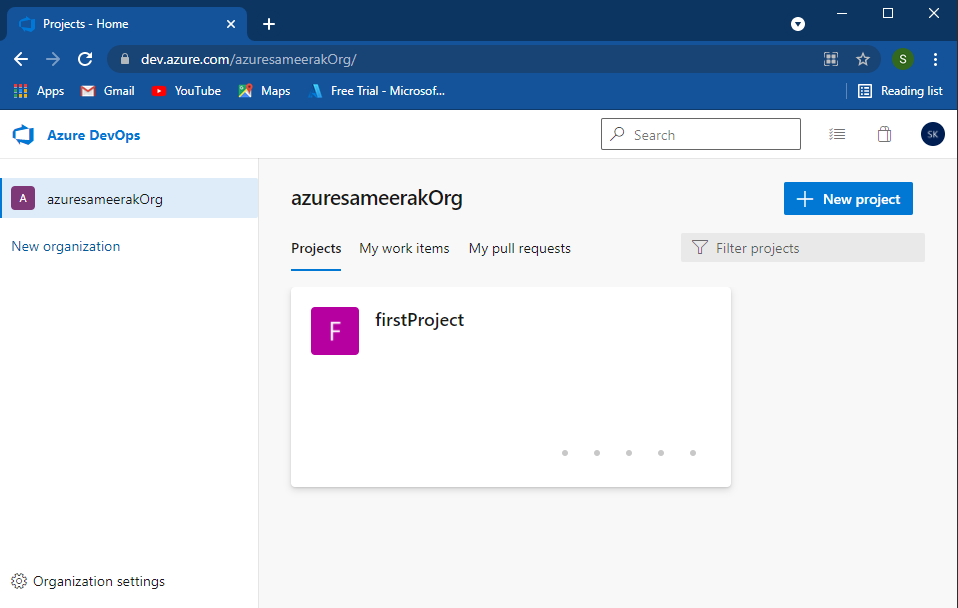The height and width of the screenshot is (608, 958).
Task: Click the filter icon on Filter projects
Action: tap(698, 247)
